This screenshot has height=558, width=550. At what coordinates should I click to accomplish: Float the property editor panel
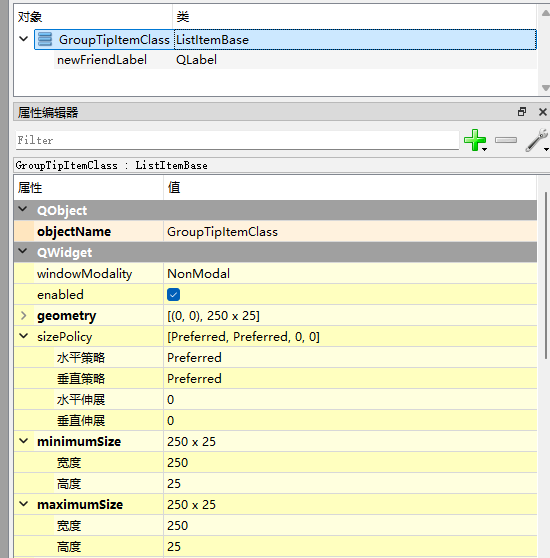point(522,112)
